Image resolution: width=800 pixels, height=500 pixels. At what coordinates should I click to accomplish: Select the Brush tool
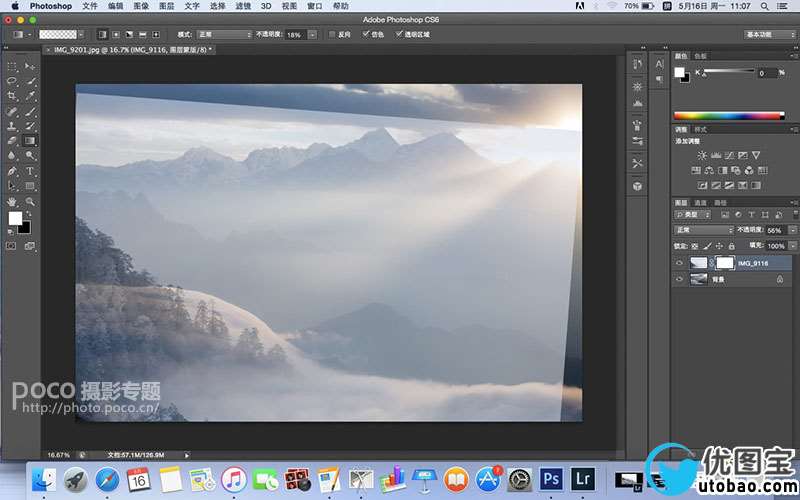click(30, 111)
